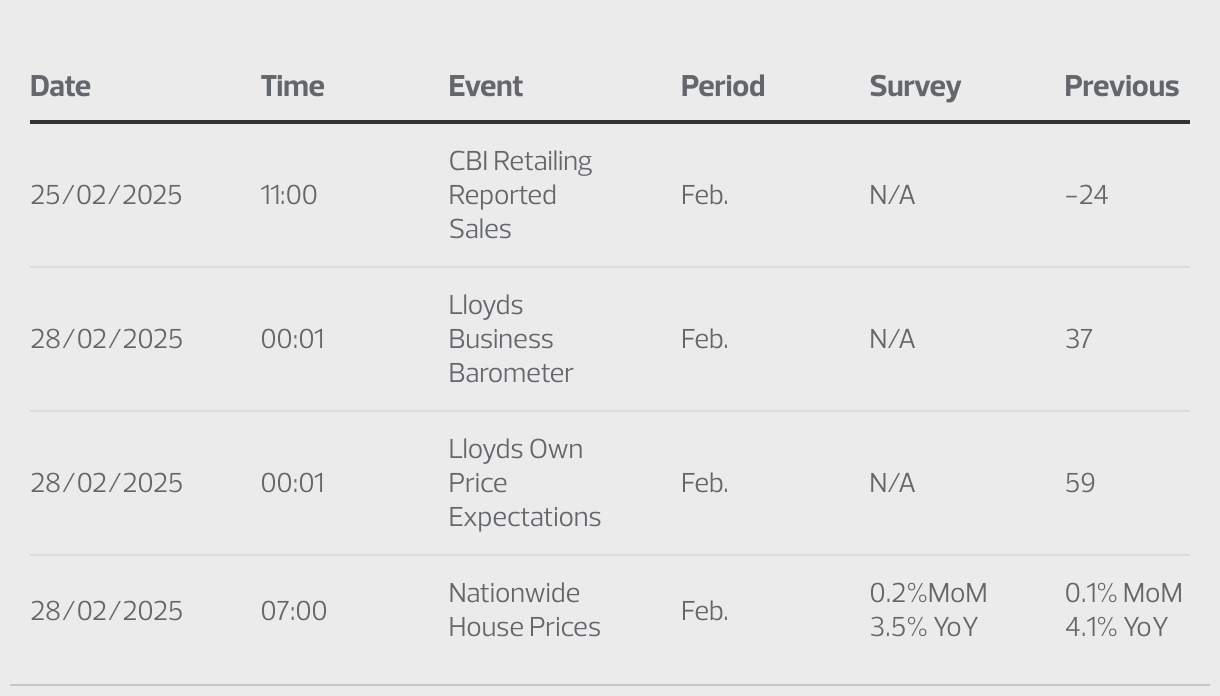Click the previous value 37

(1078, 339)
